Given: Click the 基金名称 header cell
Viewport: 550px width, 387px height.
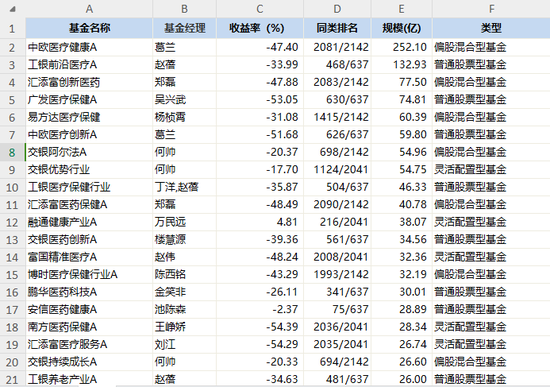Looking at the screenshot, I should click(89, 28).
